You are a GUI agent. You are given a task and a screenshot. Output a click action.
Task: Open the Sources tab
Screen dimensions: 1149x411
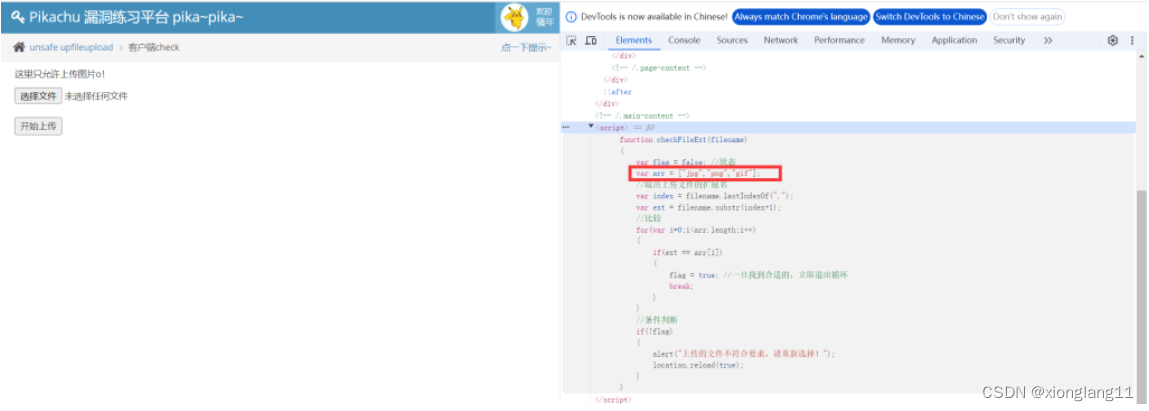[732, 40]
